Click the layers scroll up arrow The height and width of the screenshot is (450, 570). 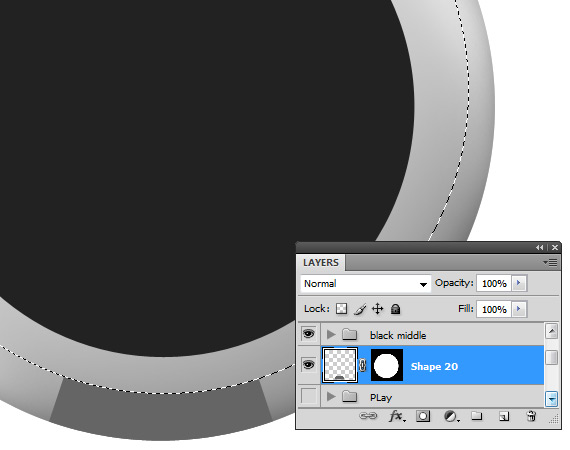[552, 331]
